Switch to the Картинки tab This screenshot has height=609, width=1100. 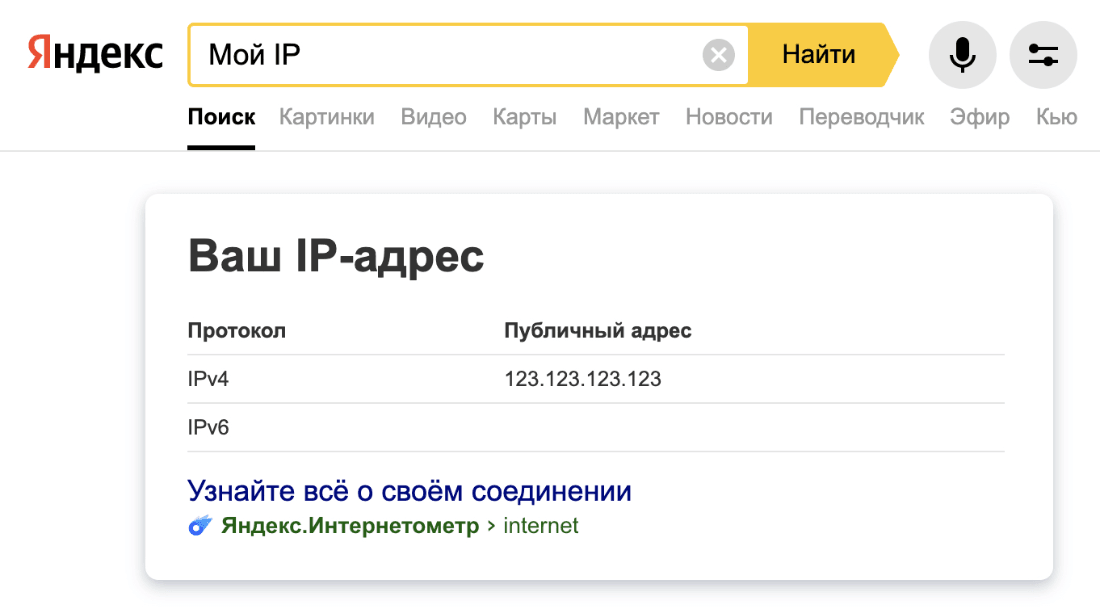[x=327, y=117]
